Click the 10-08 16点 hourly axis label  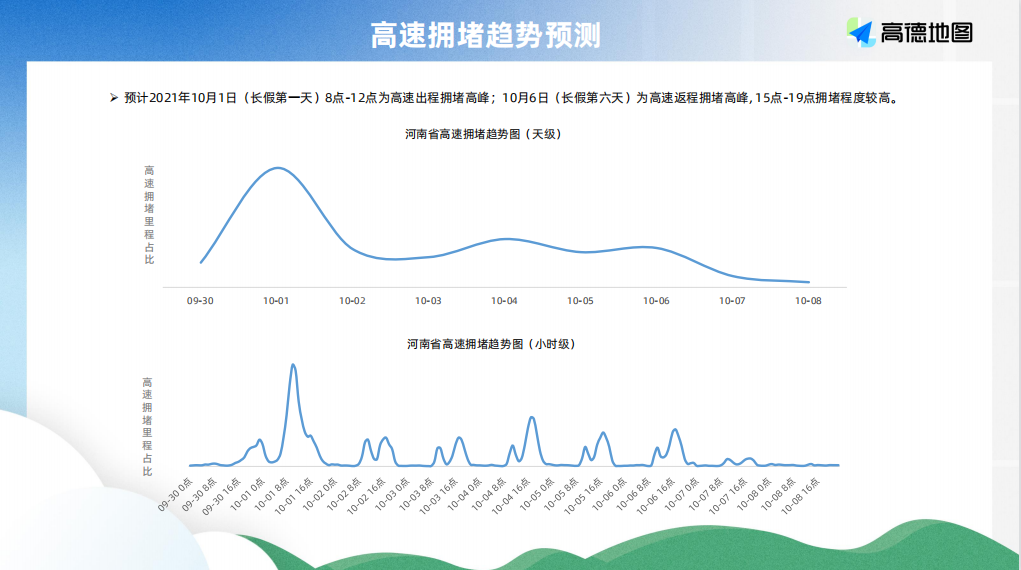pos(800,496)
